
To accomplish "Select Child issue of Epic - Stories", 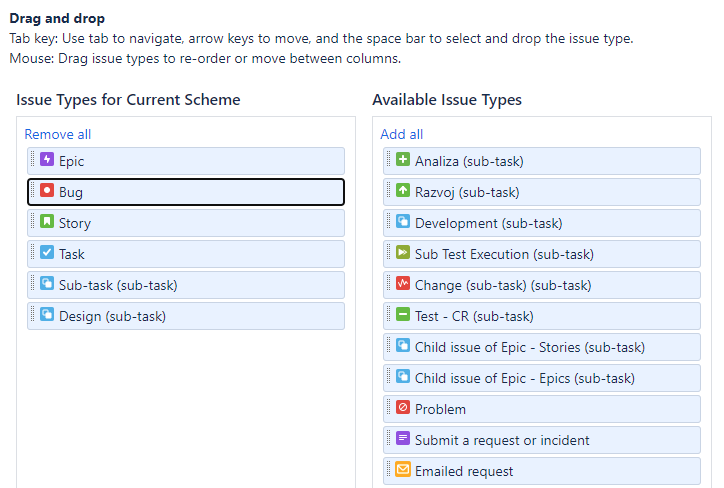I will point(529,347).
